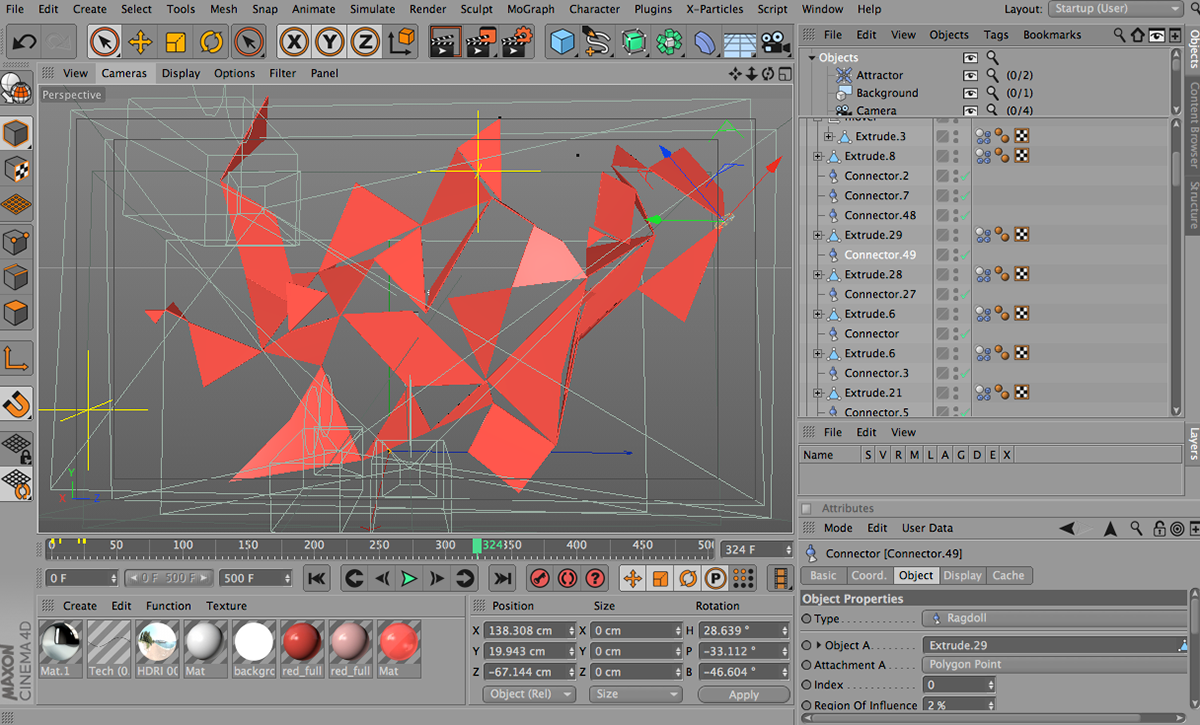Viewport: 1200px width, 725px height.
Task: Switch to the Coord. tab
Action: click(x=868, y=576)
